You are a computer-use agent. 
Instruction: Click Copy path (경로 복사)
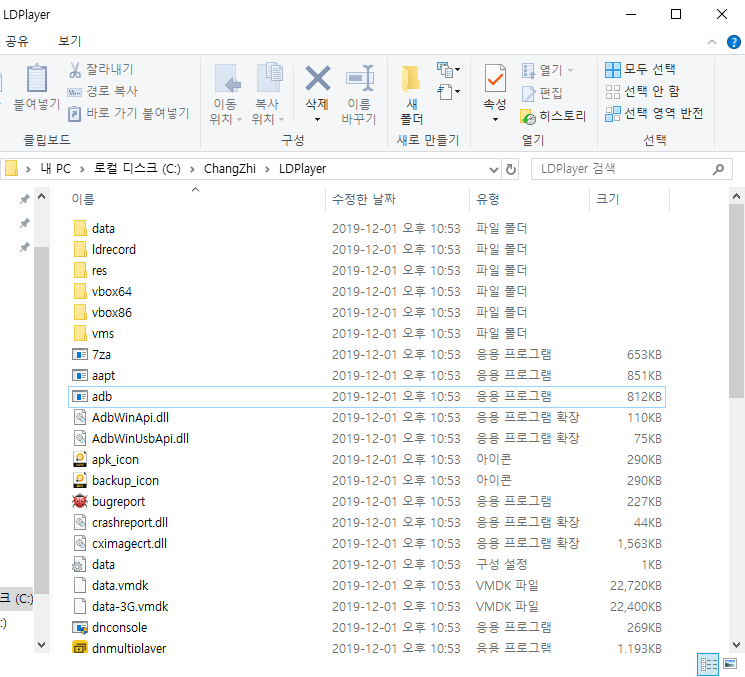pos(103,91)
